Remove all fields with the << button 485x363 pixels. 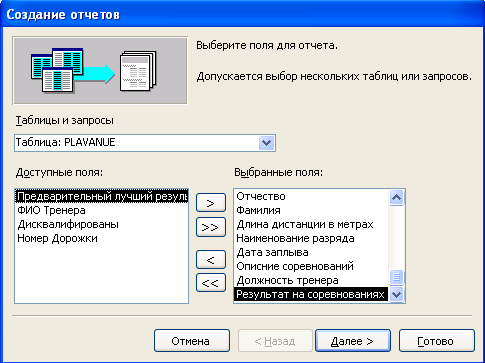click(x=211, y=283)
